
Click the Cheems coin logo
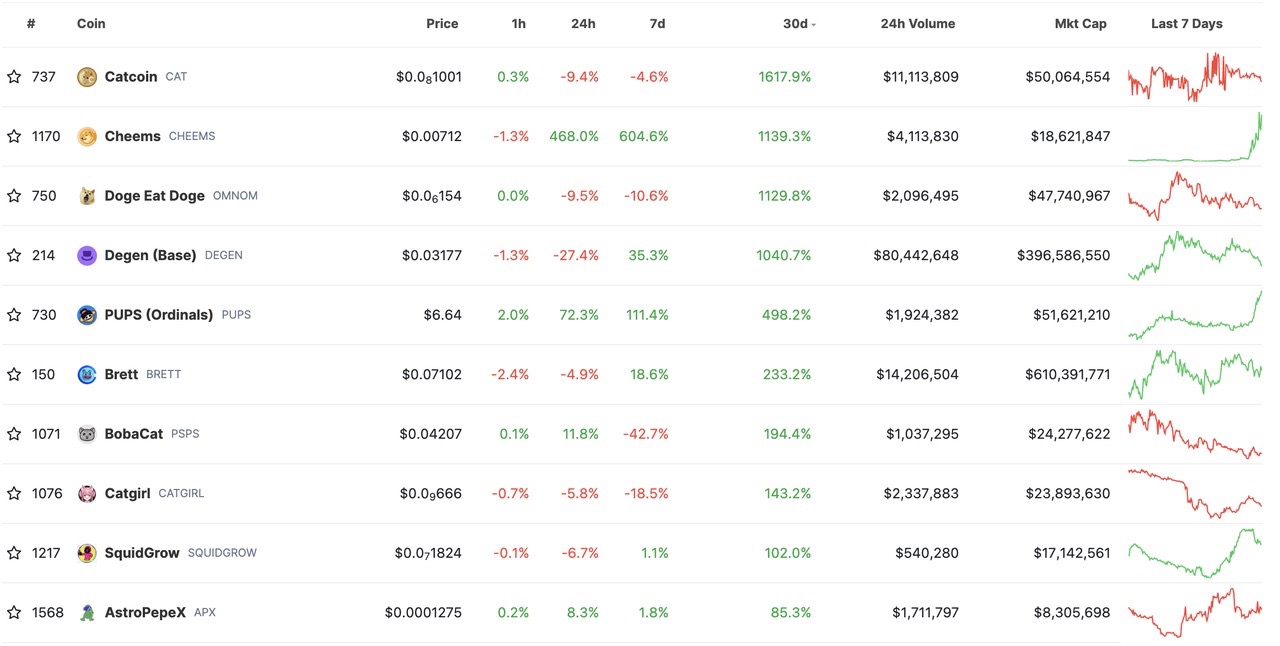(87, 136)
